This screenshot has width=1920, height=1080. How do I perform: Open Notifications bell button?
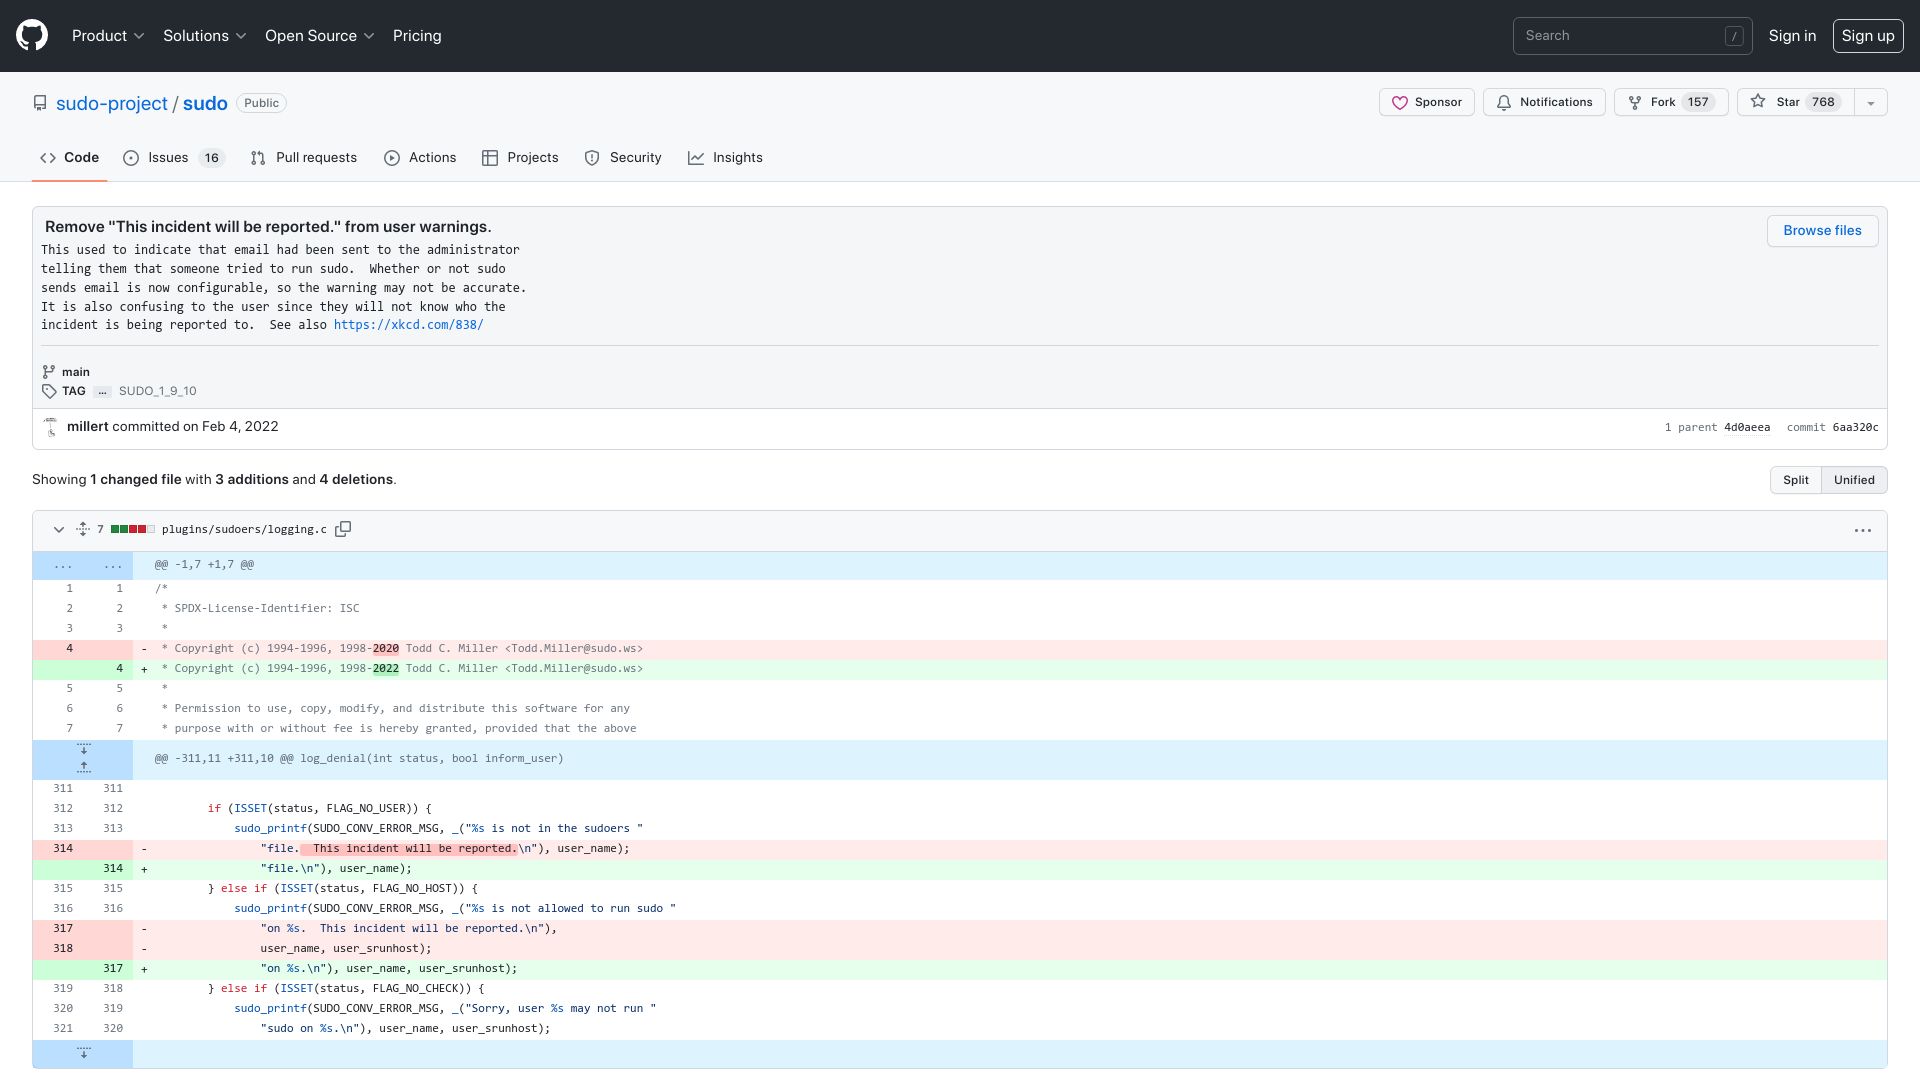pyautogui.click(x=1544, y=102)
